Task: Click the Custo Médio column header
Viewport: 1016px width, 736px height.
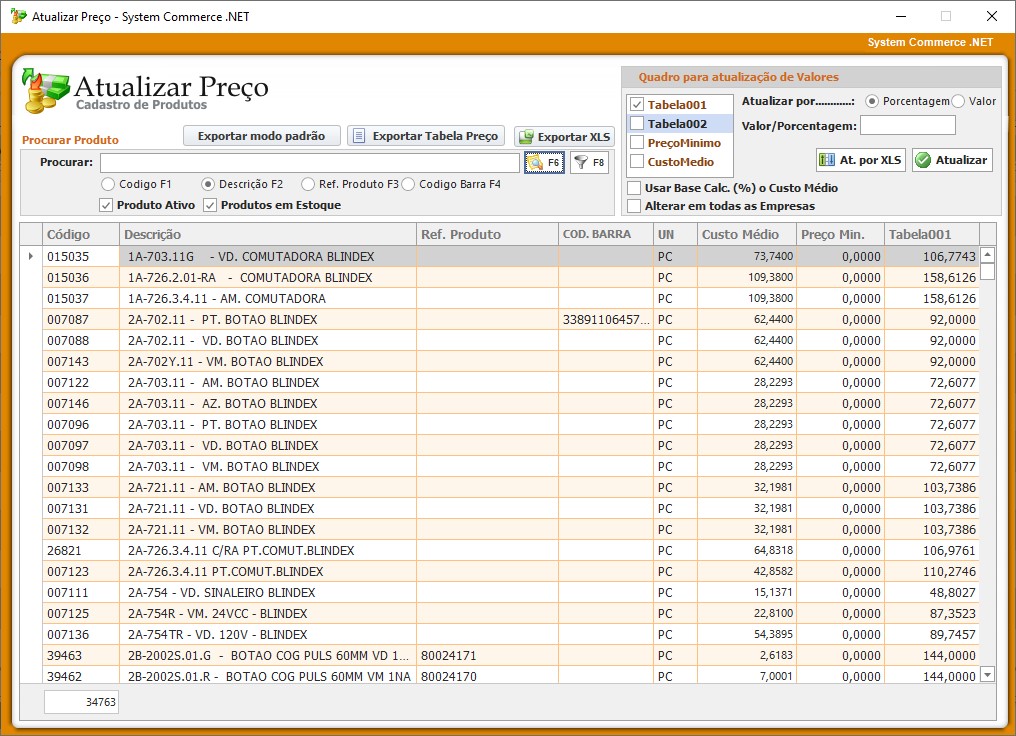Action: [745, 234]
